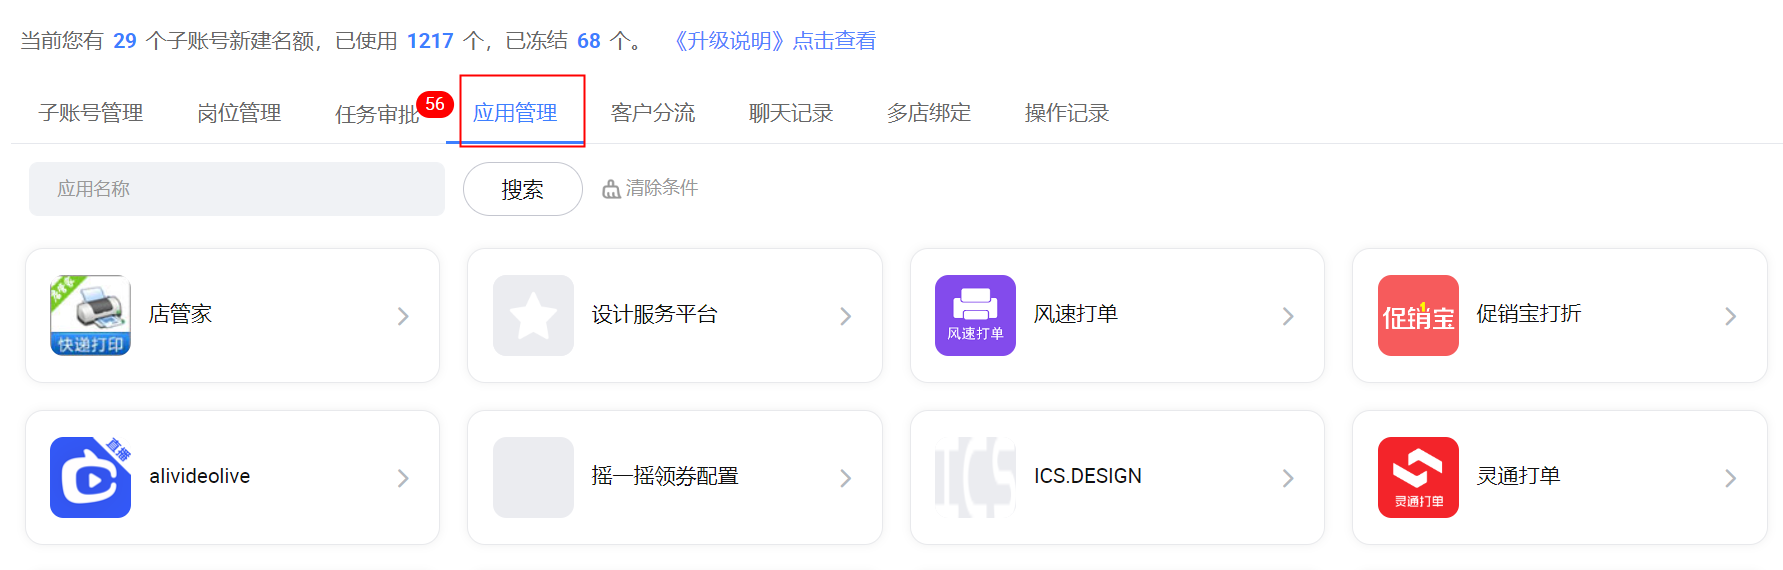Expand the 灵通打单 card chevron
Viewport: 1783px width, 570px height.
(1730, 478)
